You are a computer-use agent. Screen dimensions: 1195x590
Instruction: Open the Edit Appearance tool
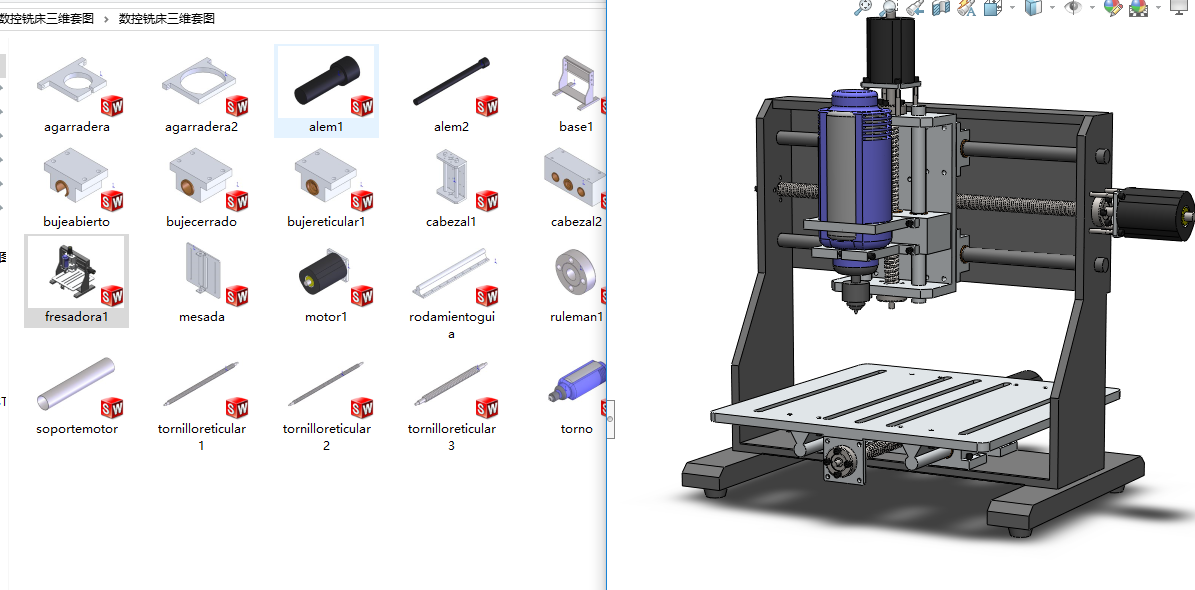1113,8
